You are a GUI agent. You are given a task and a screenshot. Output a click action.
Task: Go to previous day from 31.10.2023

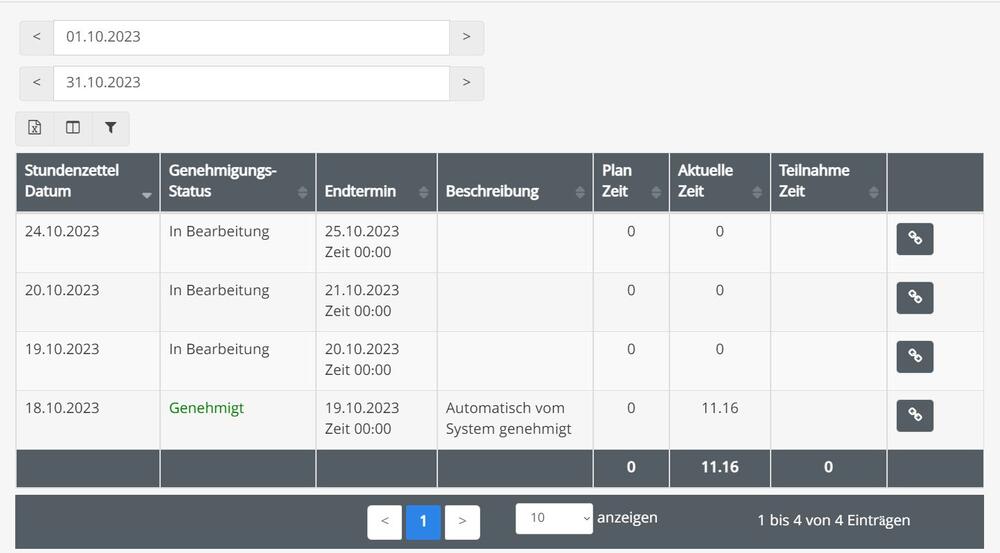[x=36, y=83]
